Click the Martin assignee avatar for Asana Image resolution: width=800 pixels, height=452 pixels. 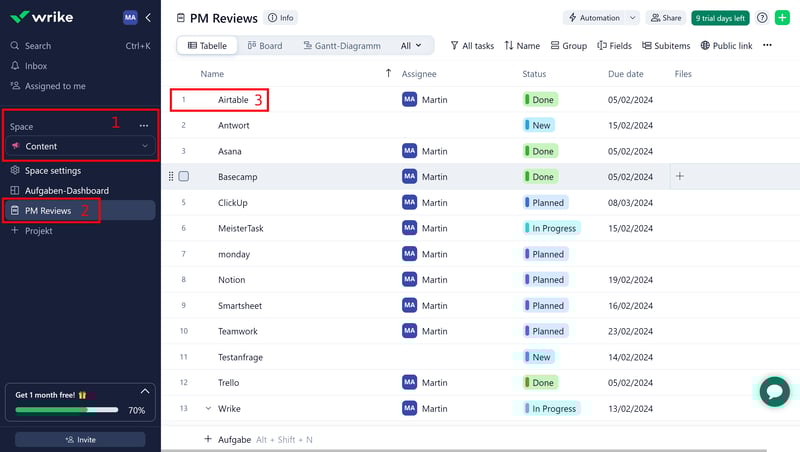point(409,151)
